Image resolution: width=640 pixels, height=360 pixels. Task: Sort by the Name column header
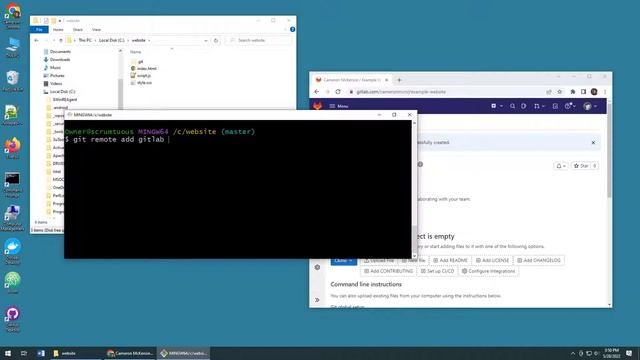click(x=136, y=52)
